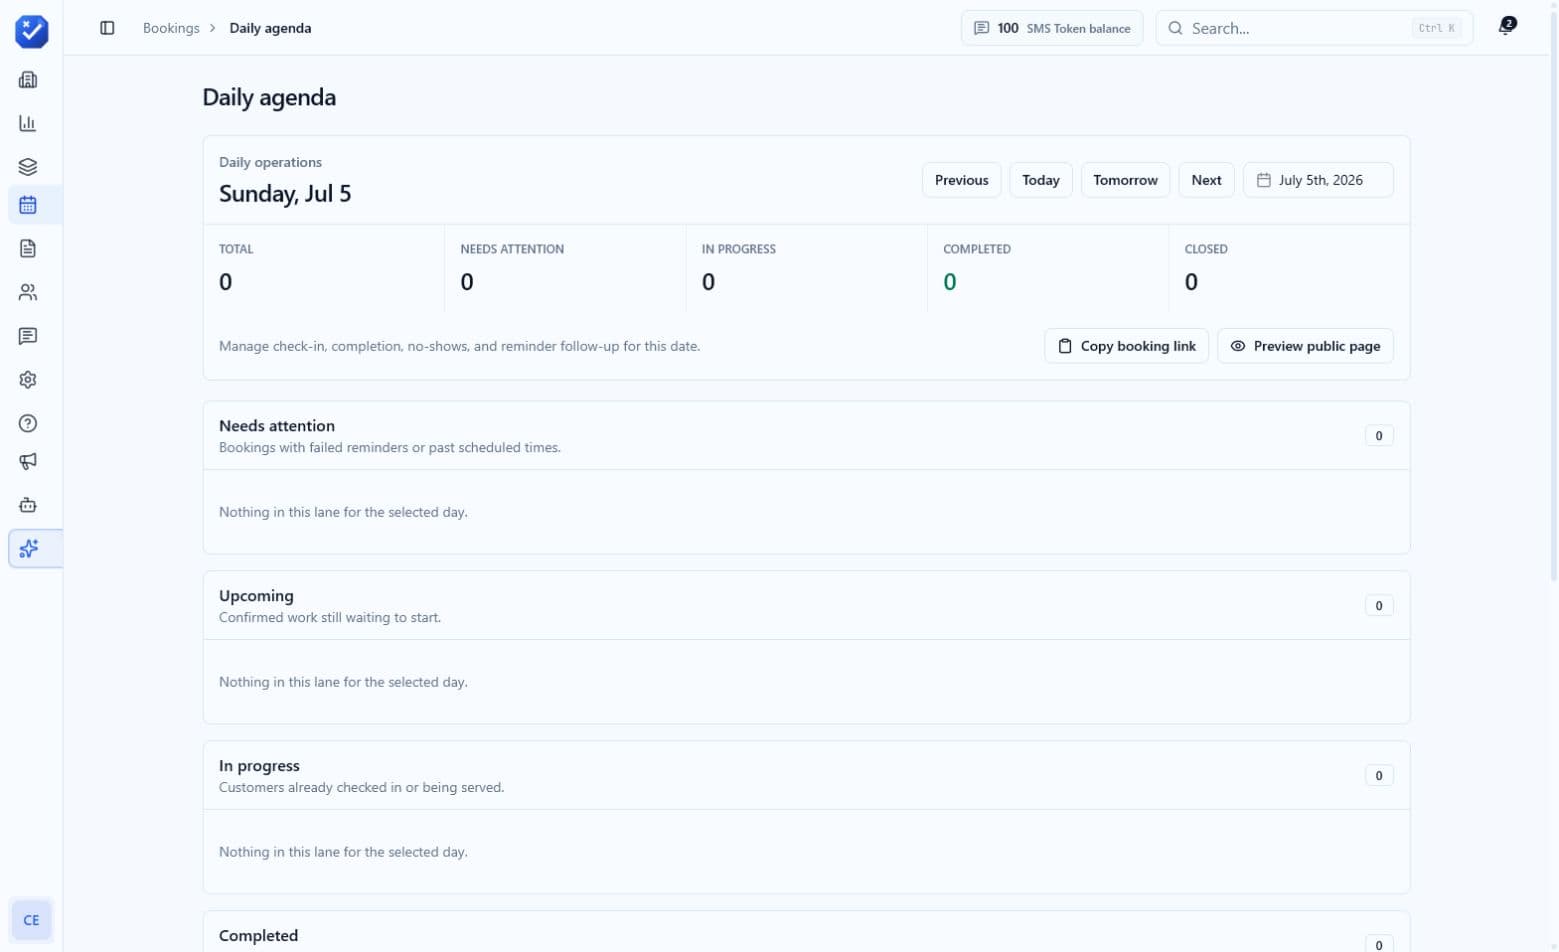This screenshot has height=952, width=1559.
Task: Click 'Confirmed work still waiting to start.' text
Action: point(330,618)
